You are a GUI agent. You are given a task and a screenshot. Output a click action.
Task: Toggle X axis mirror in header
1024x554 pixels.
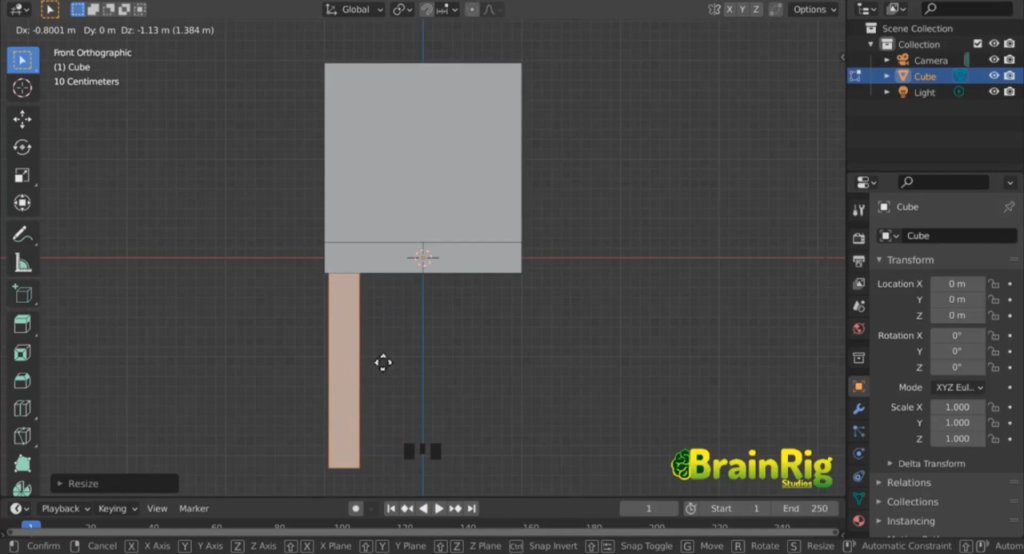(729, 9)
